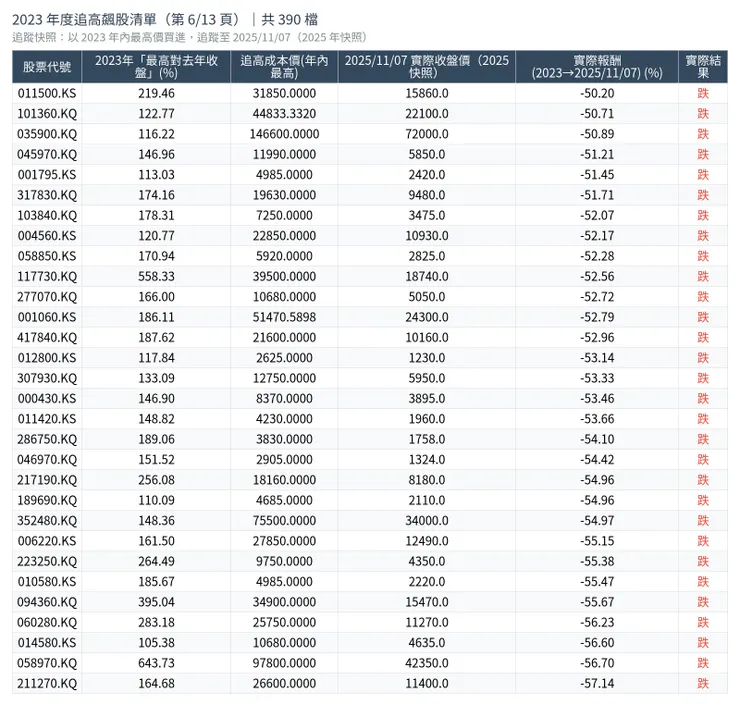Click closing price 72000.0
Screen dimensions: 740x706
pos(427,134)
